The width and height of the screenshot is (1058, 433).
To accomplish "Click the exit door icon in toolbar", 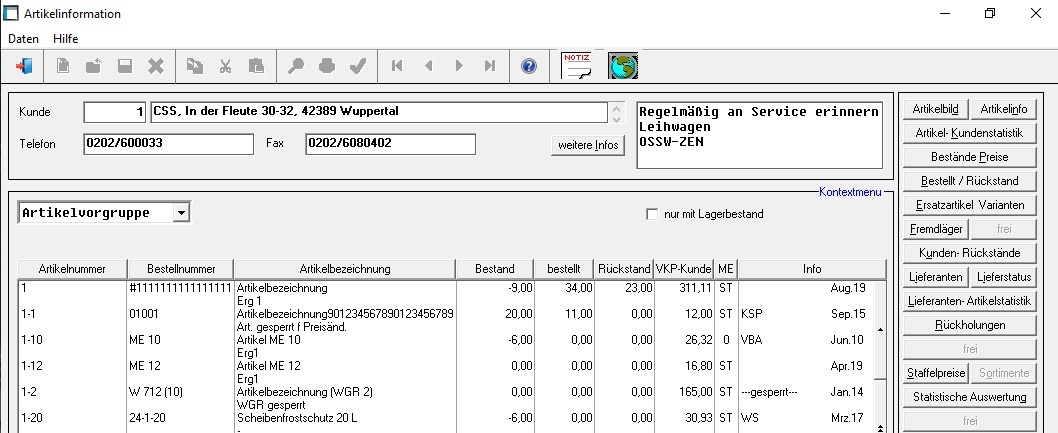I will tap(24, 66).
